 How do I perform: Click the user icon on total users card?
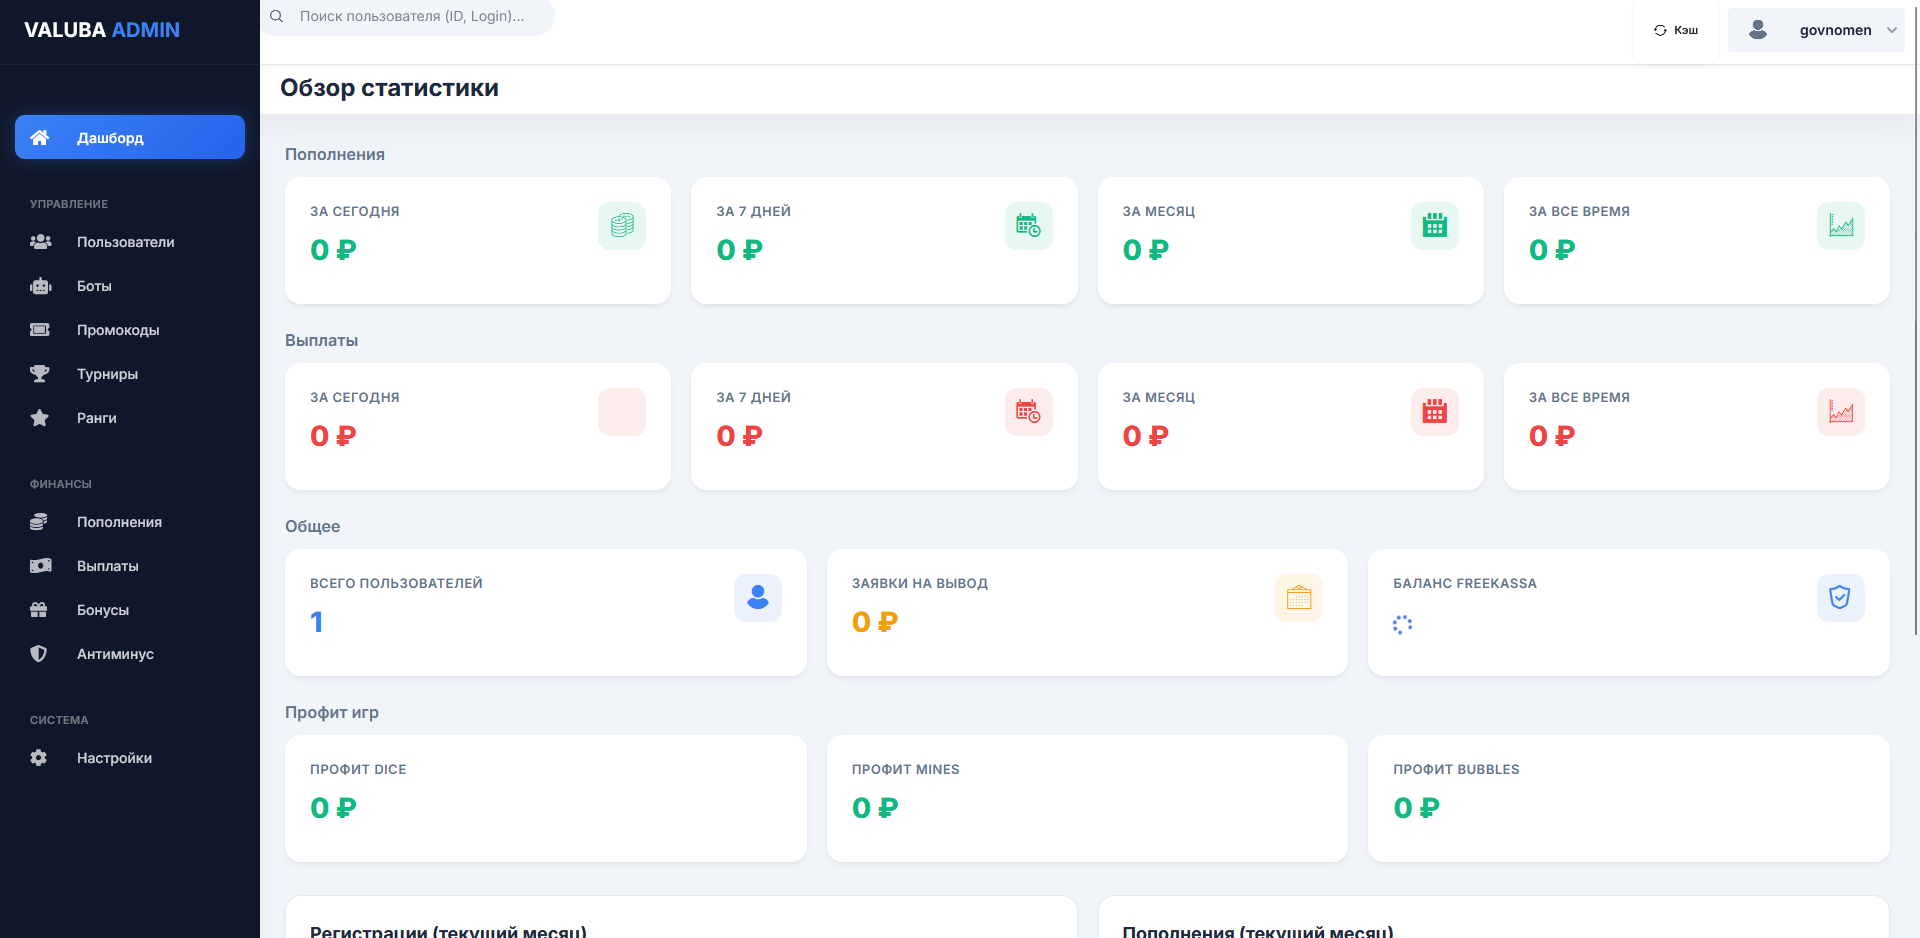click(x=758, y=598)
